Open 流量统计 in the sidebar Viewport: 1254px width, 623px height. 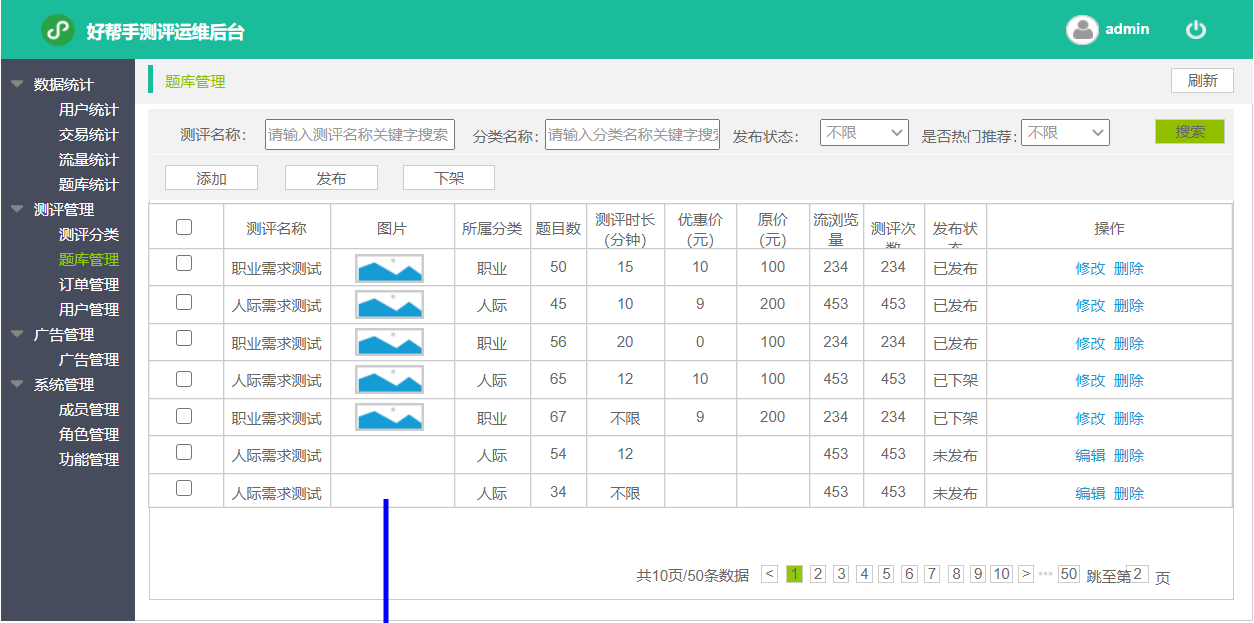point(88,160)
